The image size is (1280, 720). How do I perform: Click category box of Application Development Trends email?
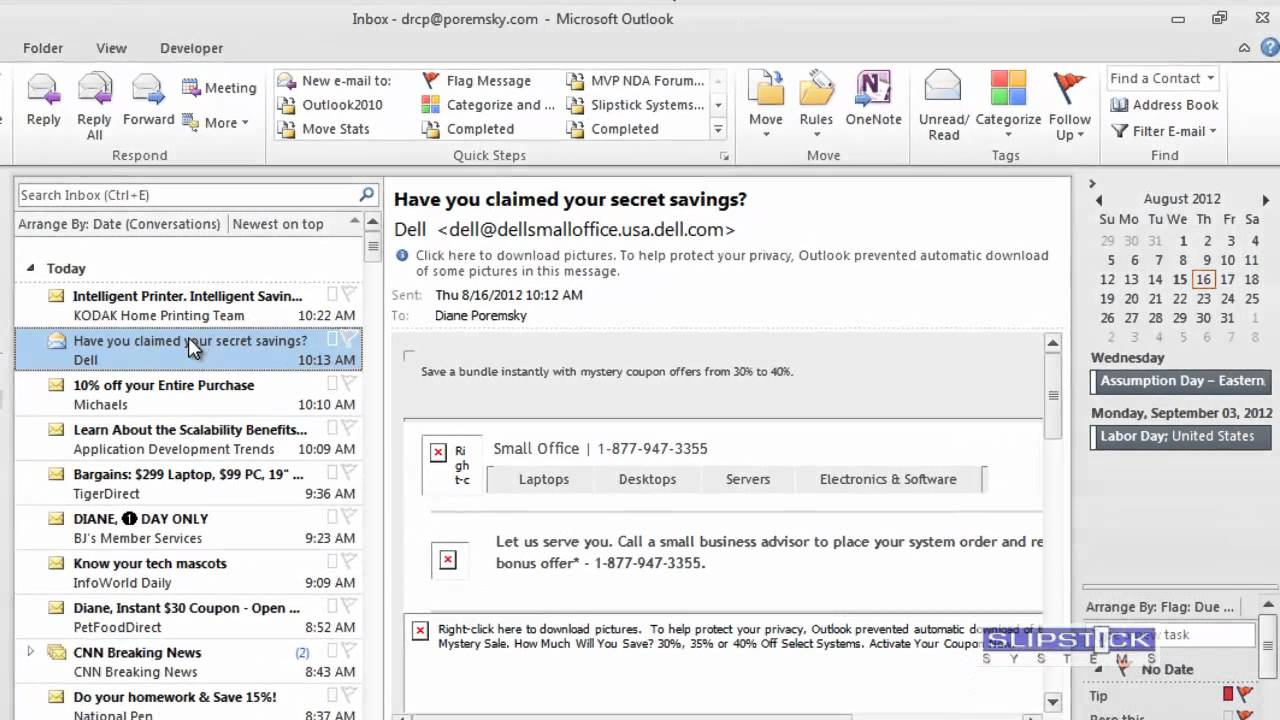pos(333,428)
